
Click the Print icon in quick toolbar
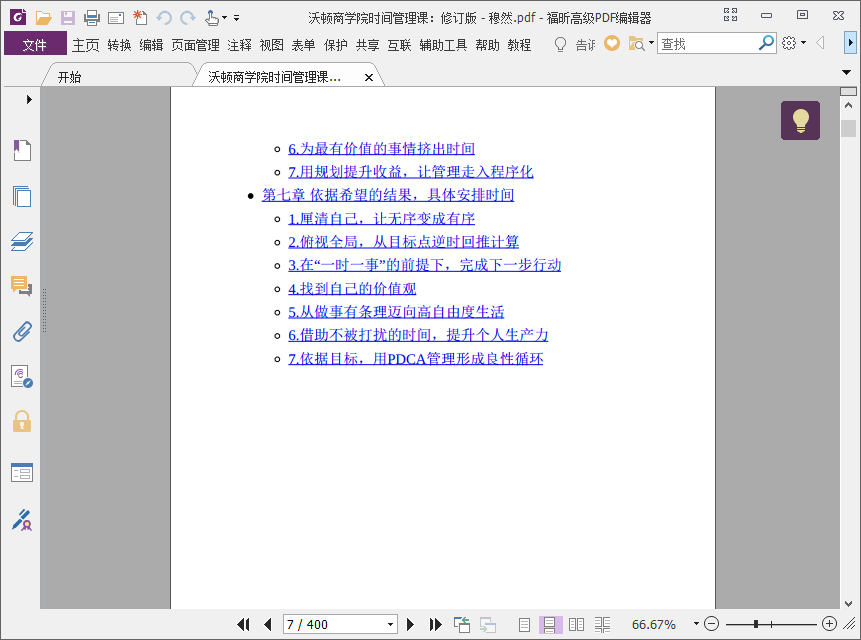(x=92, y=18)
